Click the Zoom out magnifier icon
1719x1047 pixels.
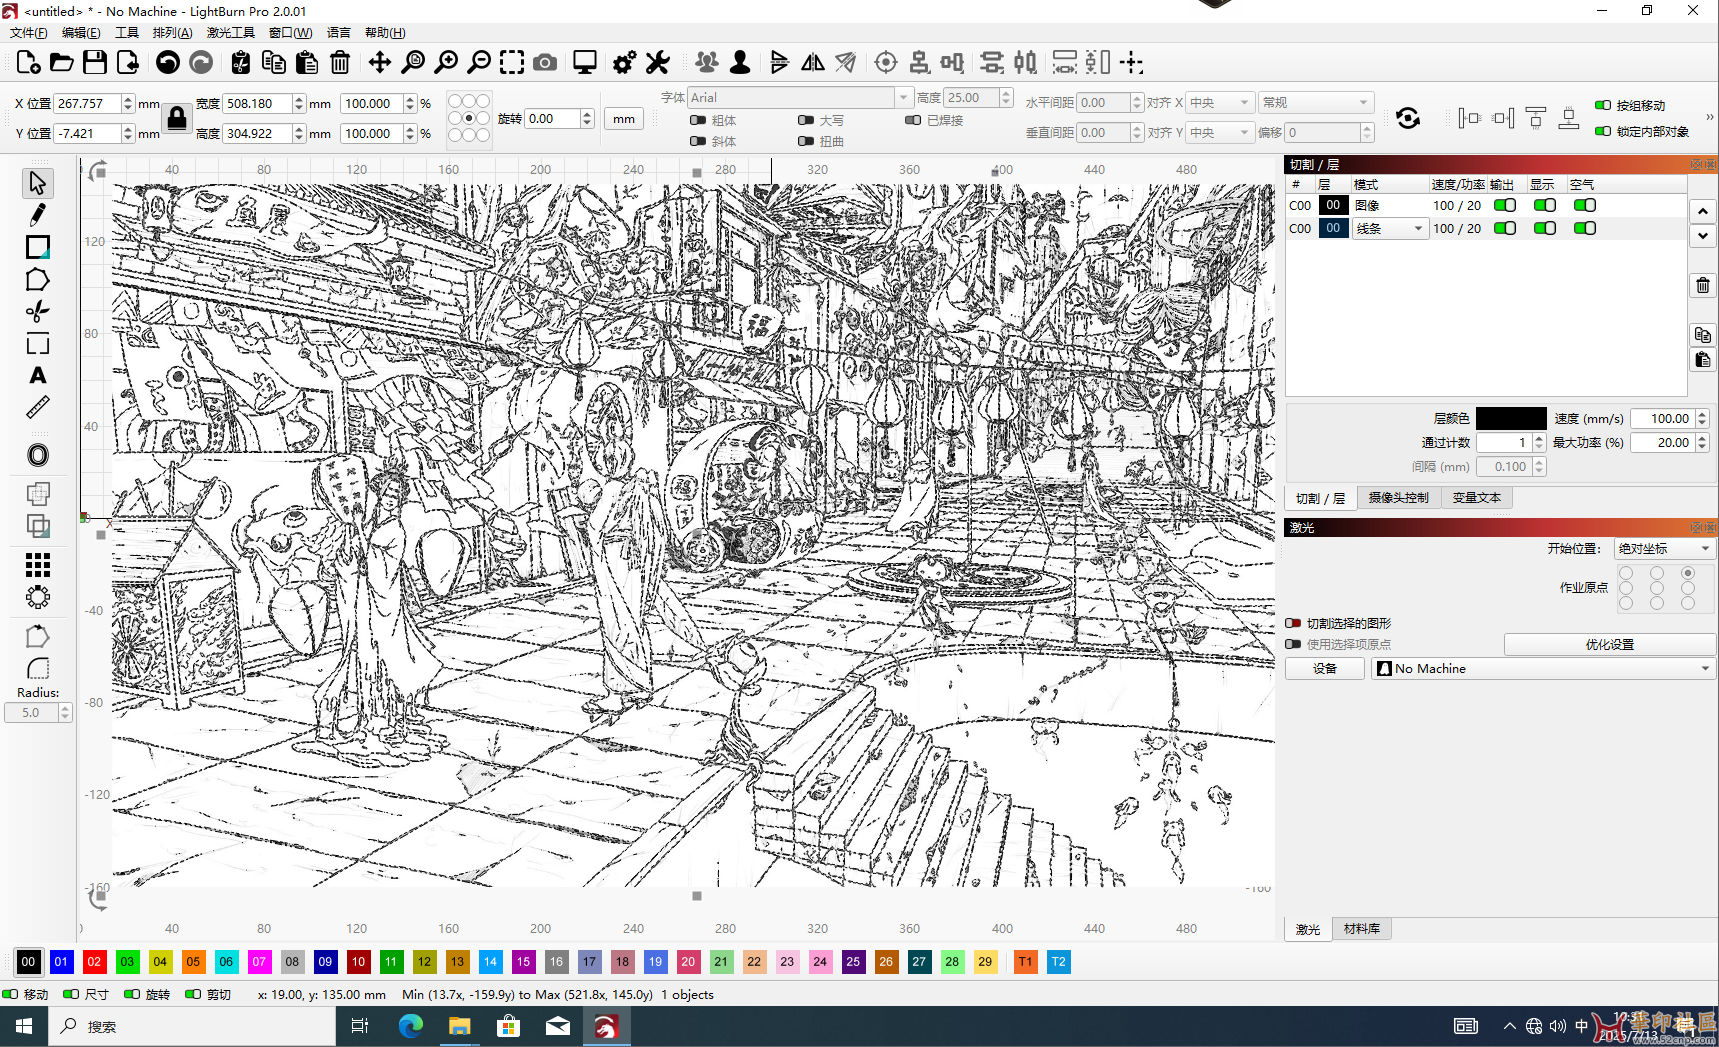[479, 62]
